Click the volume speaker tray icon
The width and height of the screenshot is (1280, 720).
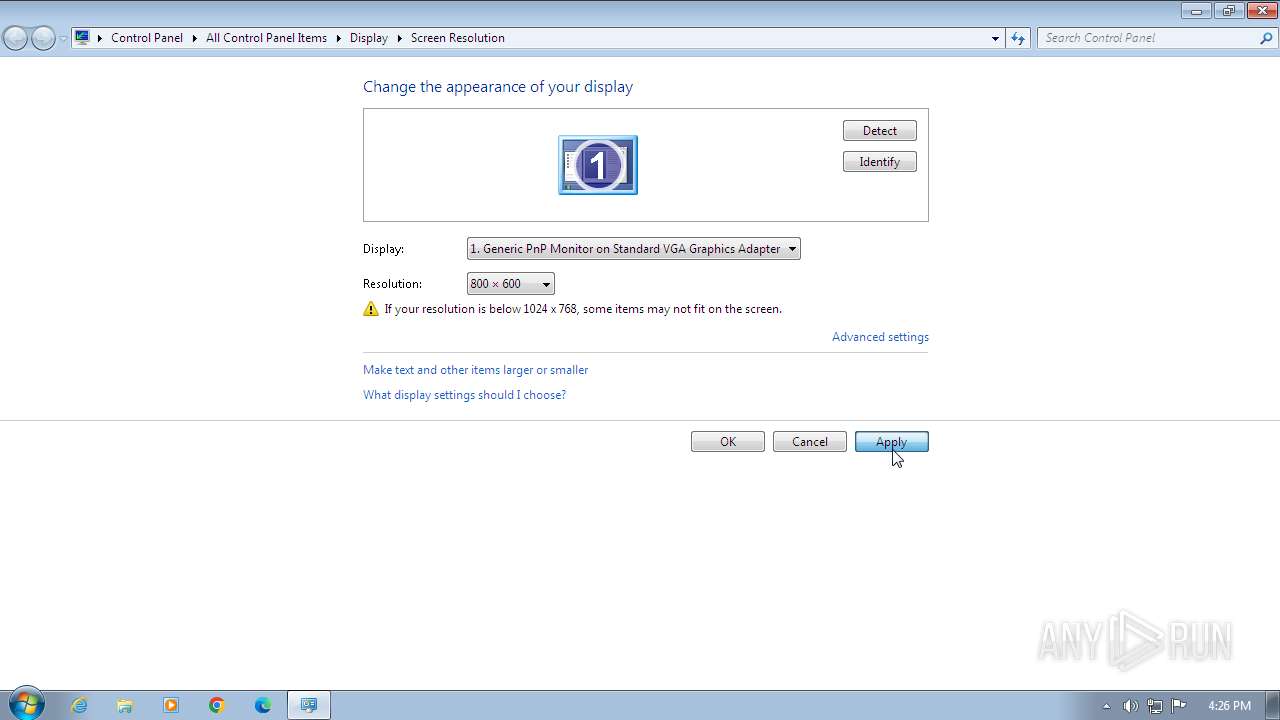[x=1130, y=706]
